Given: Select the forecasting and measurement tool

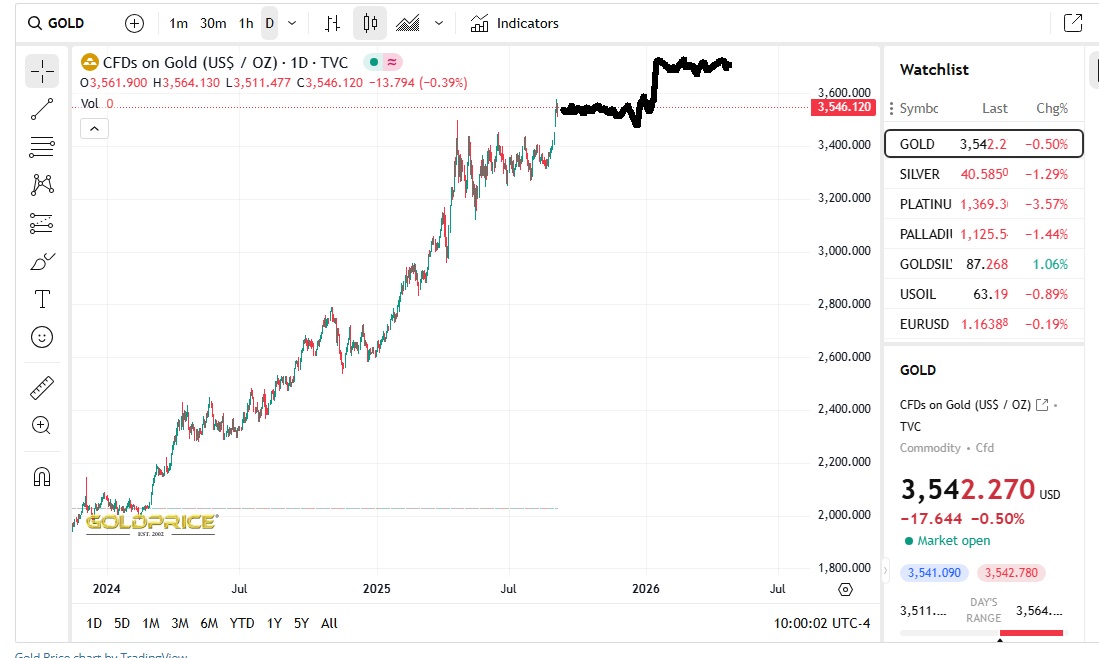Looking at the screenshot, I should tap(42, 223).
